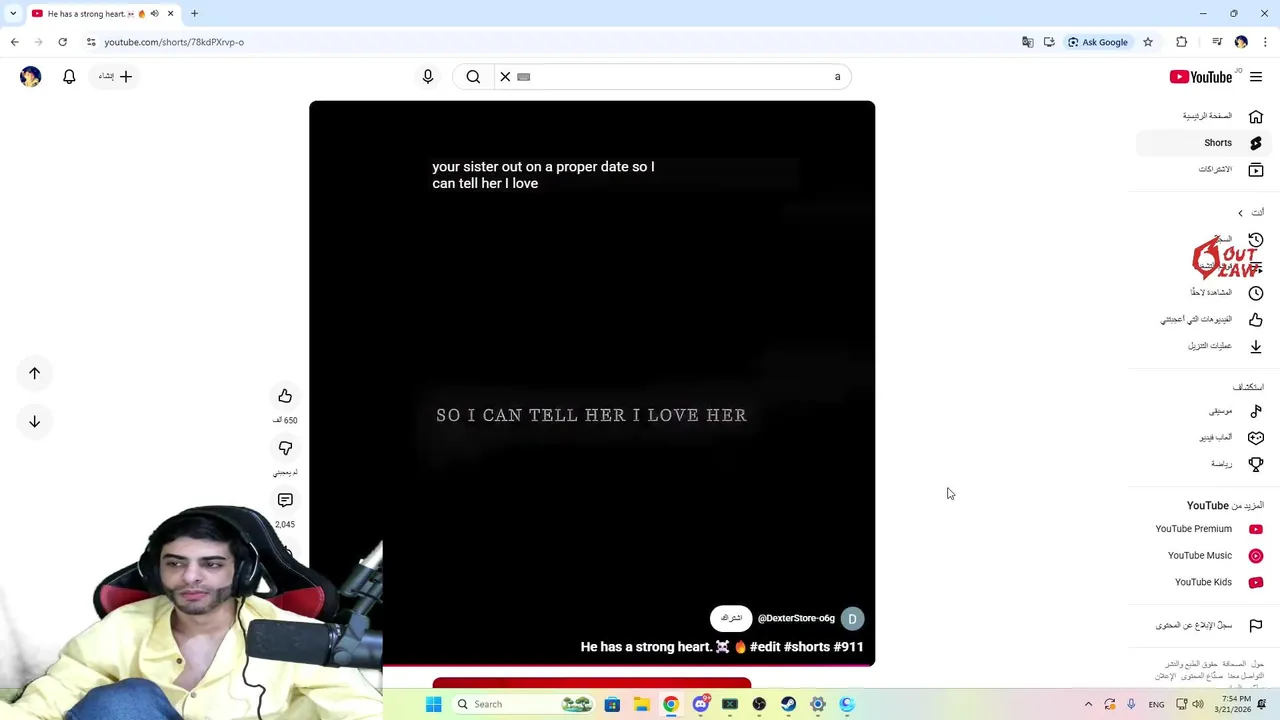This screenshot has height=720, width=1280.
Task: Click the #911 hashtag in title
Action: pos(848,647)
